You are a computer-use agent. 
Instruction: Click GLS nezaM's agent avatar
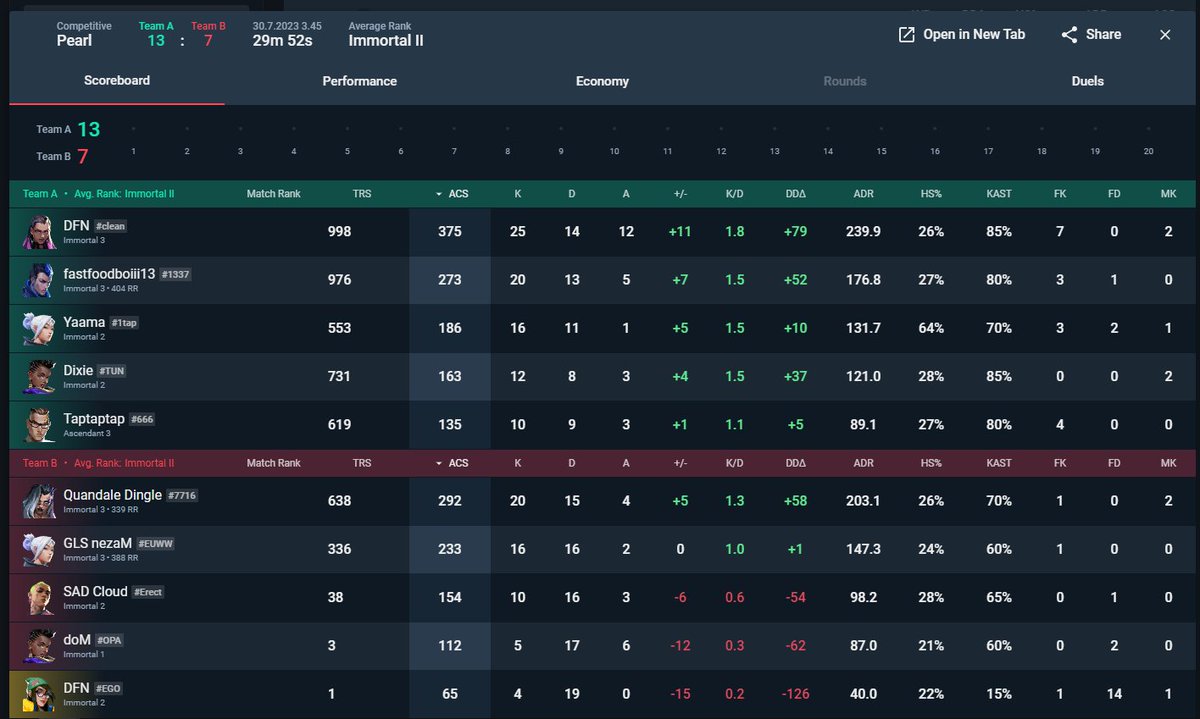(40, 549)
